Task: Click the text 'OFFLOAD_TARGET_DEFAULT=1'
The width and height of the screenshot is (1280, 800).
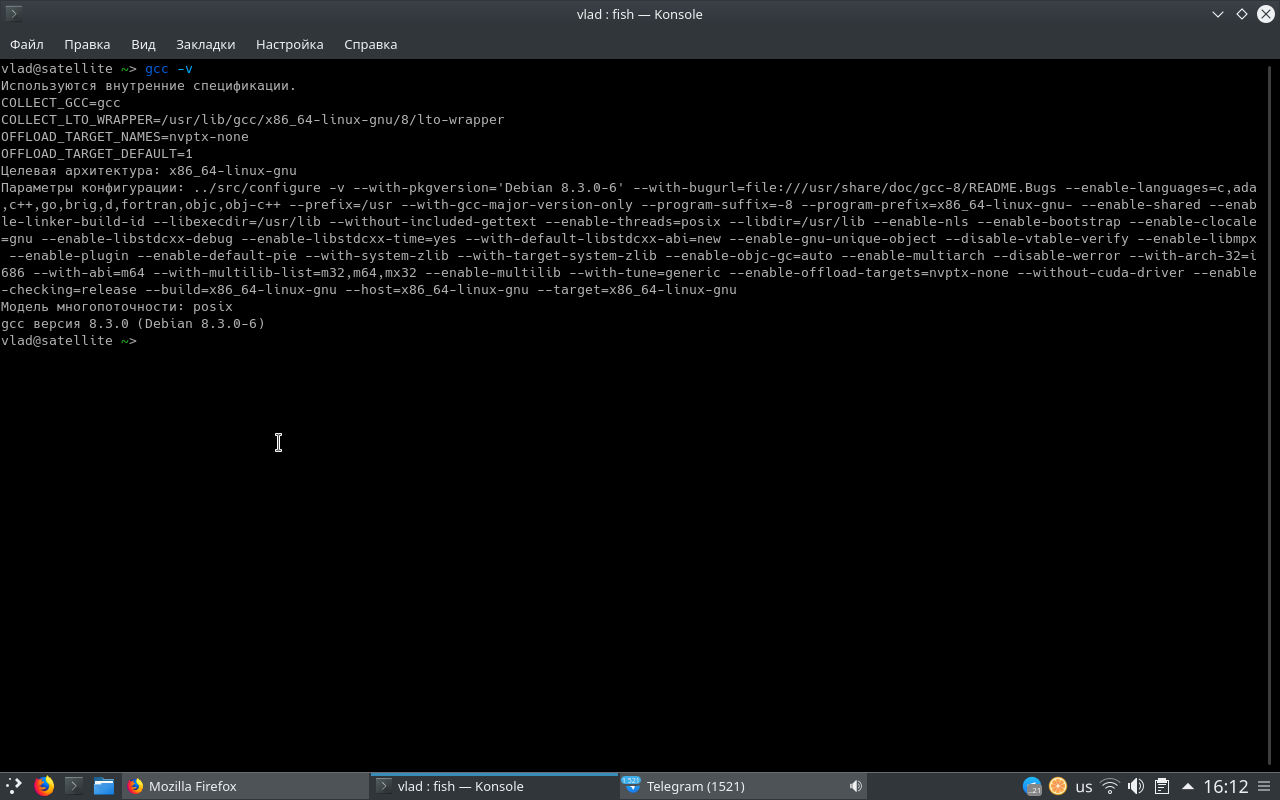Action: 97,154
